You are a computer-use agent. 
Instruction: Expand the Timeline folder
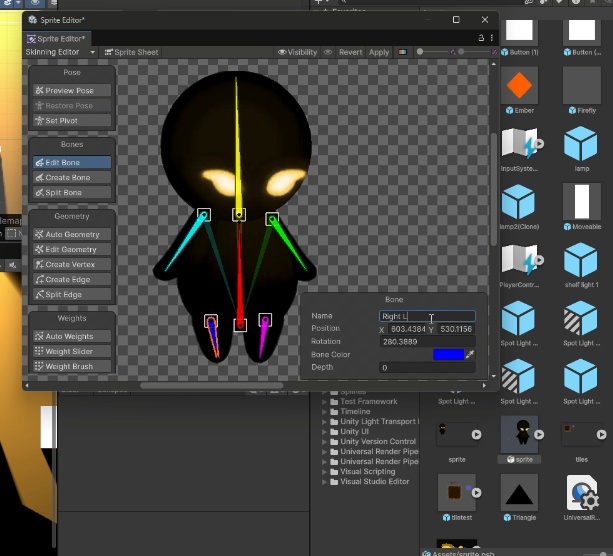point(324,412)
